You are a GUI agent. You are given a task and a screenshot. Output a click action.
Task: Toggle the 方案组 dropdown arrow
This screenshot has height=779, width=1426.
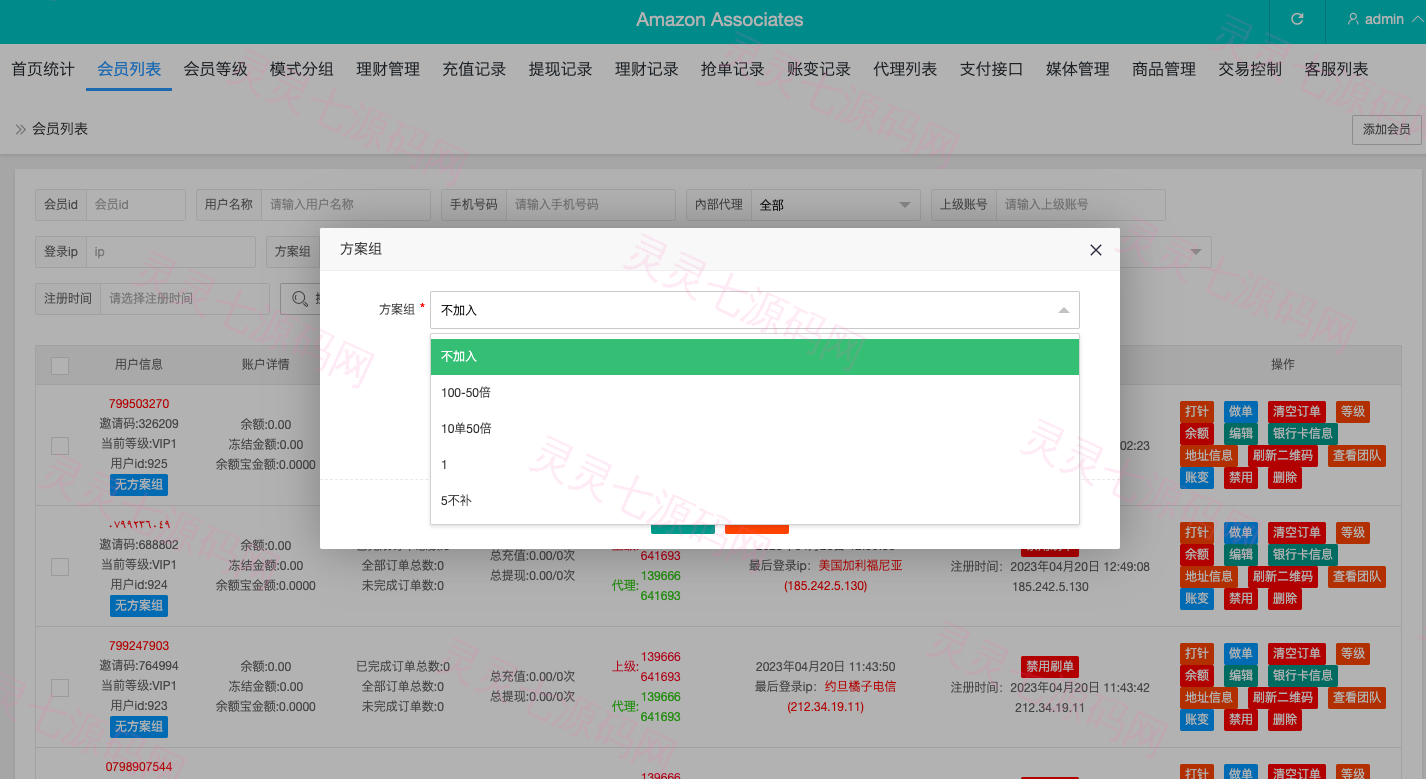coord(1064,310)
